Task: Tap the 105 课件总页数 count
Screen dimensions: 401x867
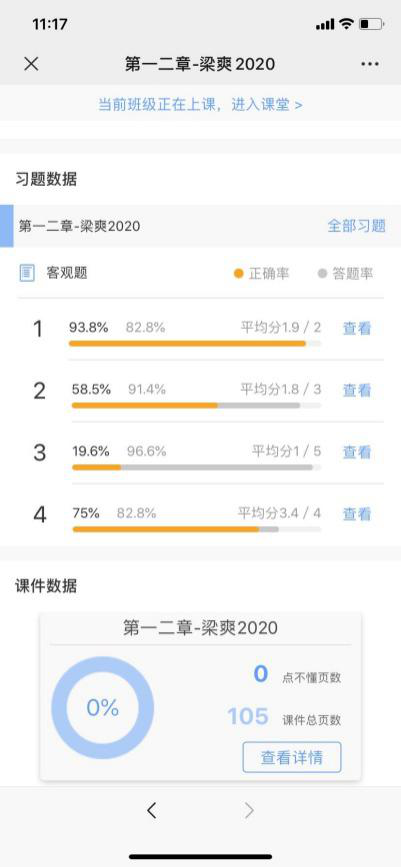Action: tap(248, 717)
